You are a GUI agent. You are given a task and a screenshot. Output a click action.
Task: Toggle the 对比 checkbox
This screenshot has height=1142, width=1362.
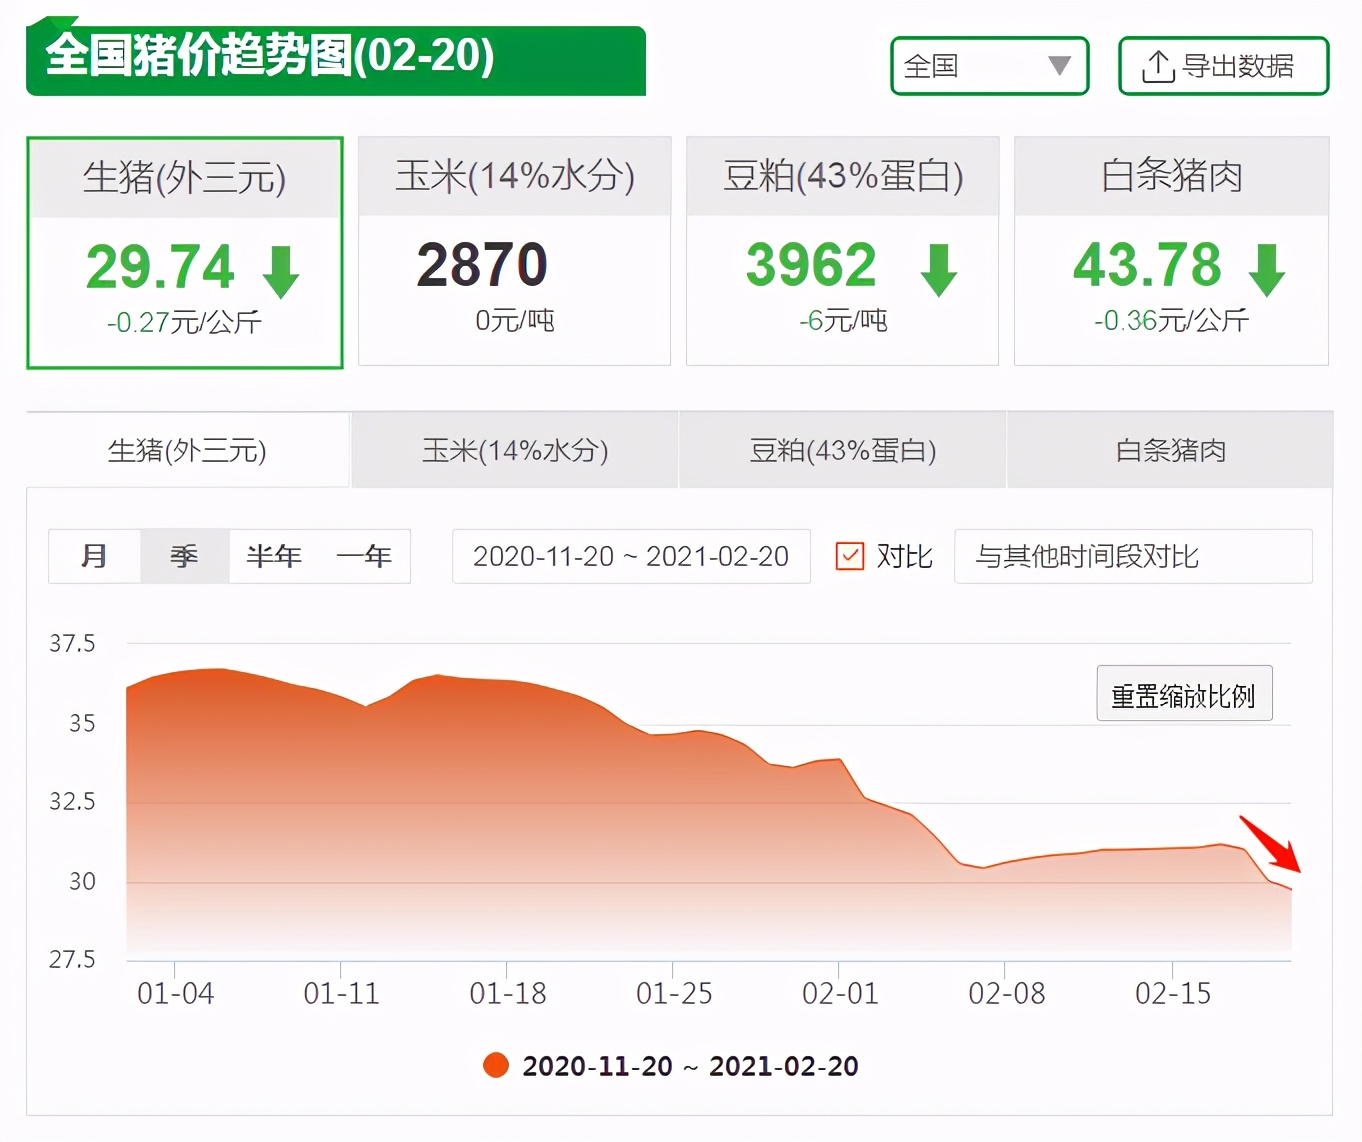tap(849, 556)
